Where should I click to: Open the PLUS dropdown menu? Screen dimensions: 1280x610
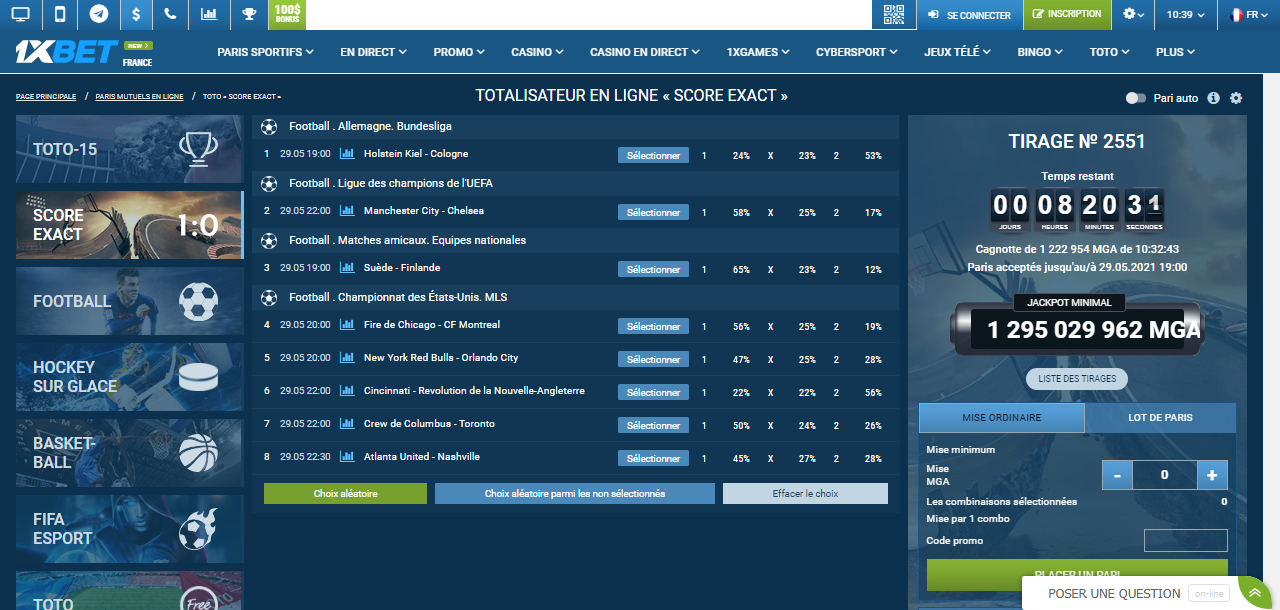coord(1176,52)
